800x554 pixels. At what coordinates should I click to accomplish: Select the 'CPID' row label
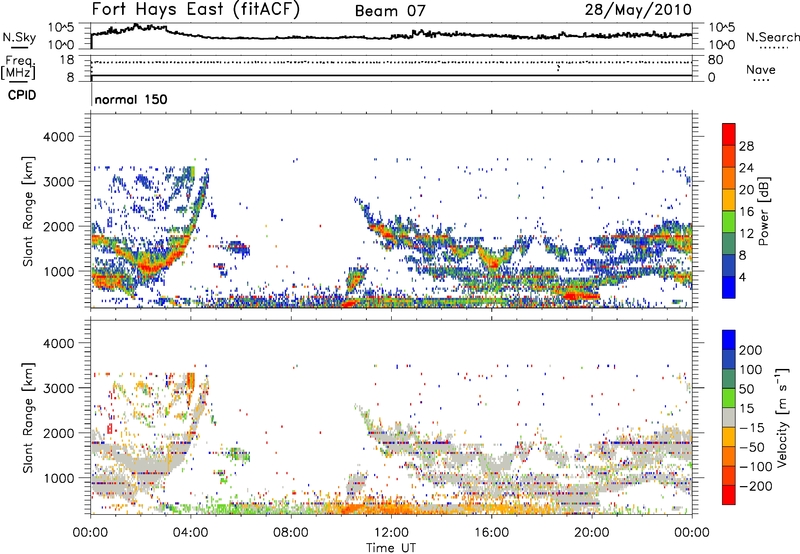[x=22, y=95]
